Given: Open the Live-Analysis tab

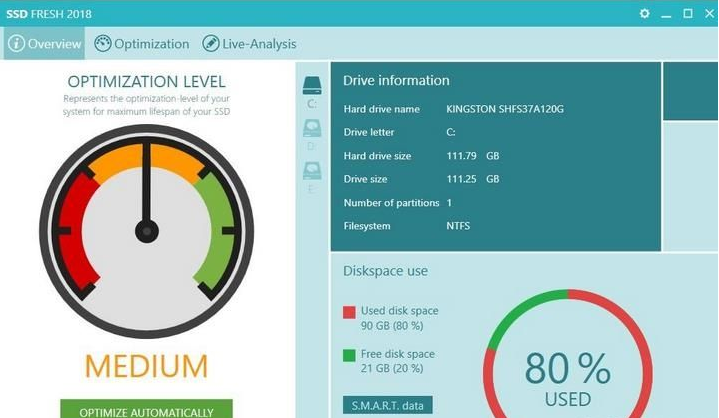Looking at the screenshot, I should [x=249, y=44].
